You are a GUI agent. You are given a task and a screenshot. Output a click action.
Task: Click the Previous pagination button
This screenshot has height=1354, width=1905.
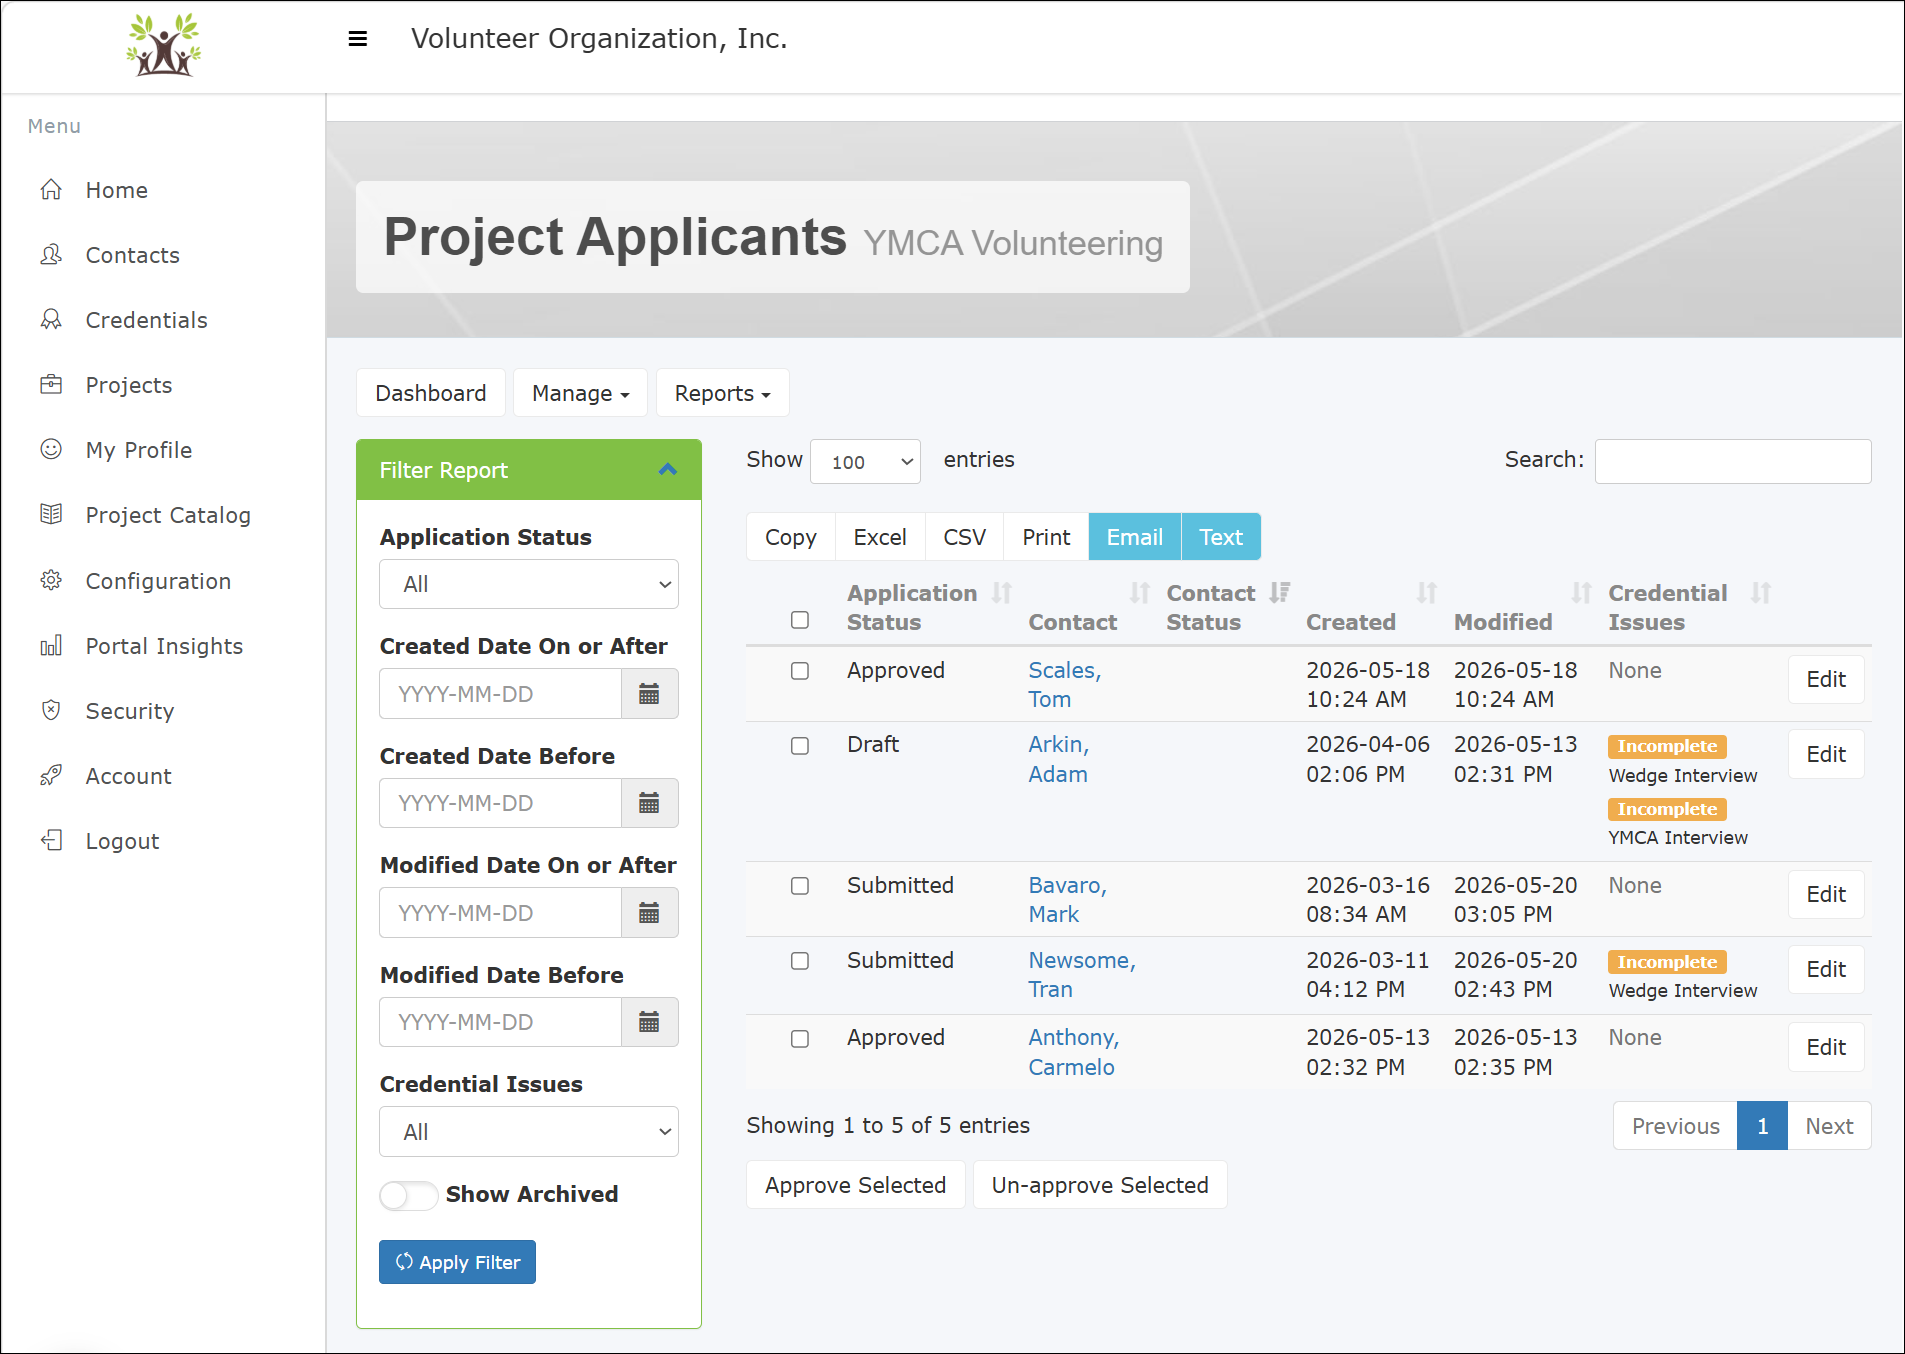point(1676,1126)
